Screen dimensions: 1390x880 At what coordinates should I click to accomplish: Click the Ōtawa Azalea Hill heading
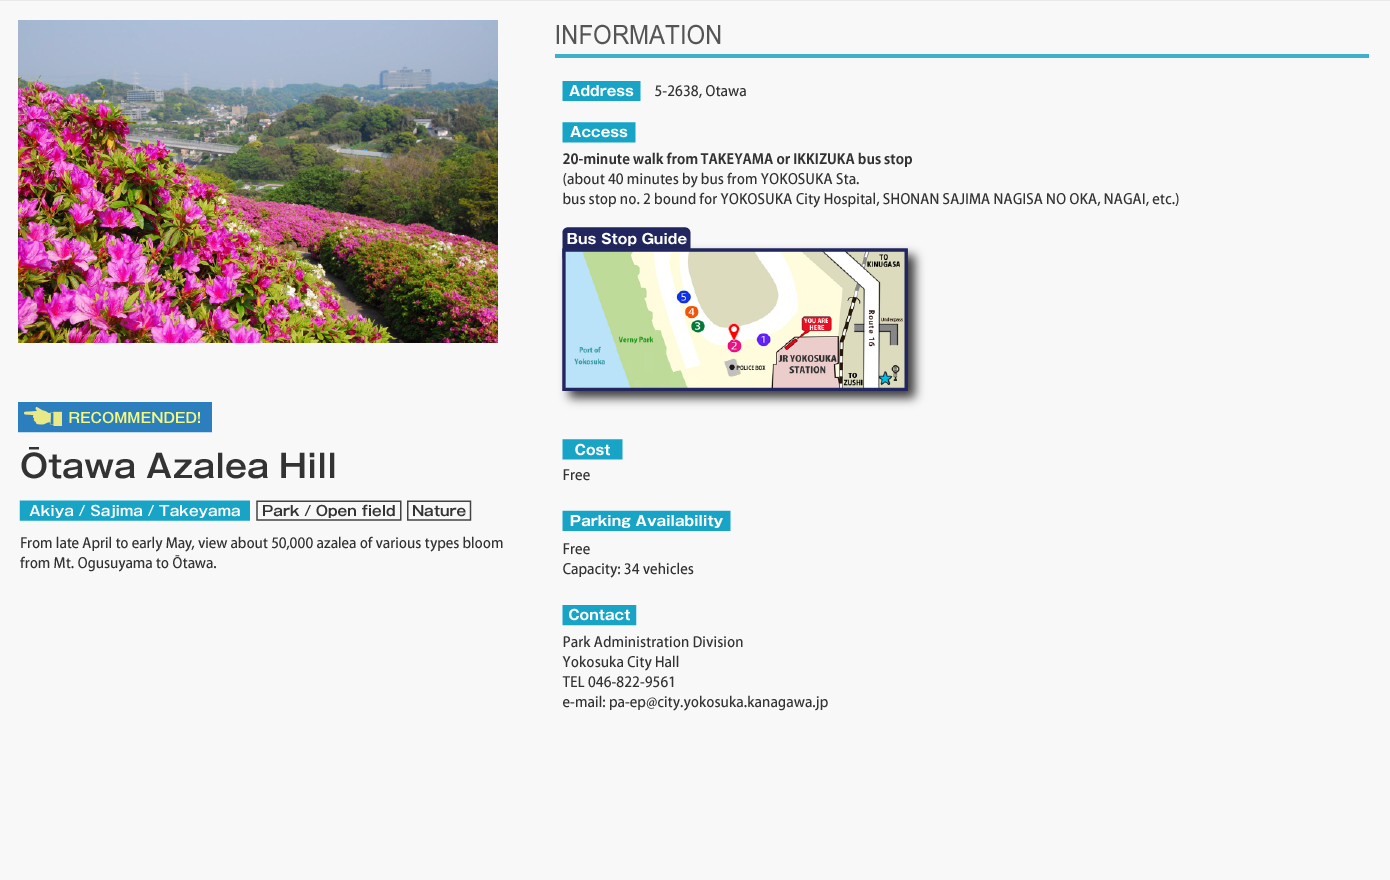tap(178, 466)
